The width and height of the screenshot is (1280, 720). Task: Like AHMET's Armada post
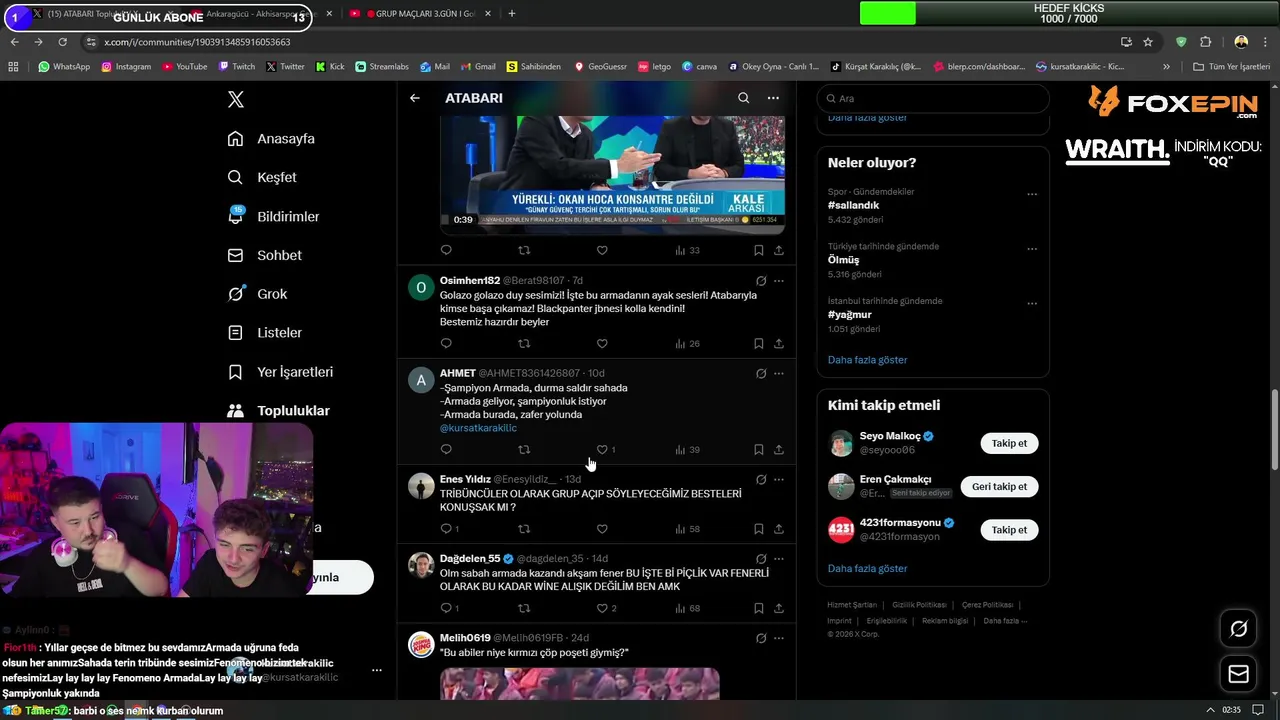(602, 450)
